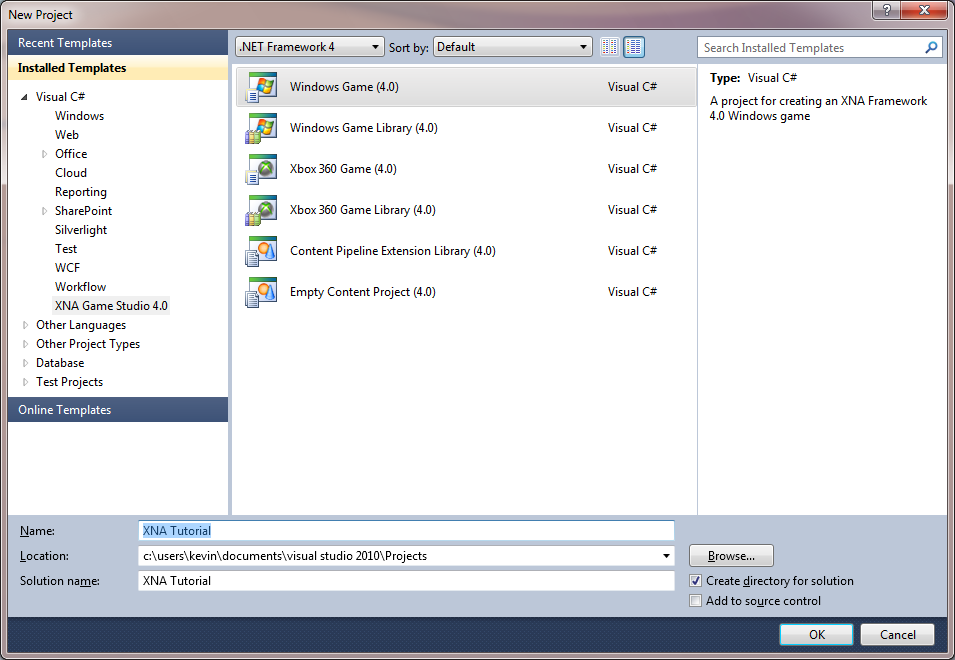Click the Windows Game (4.0) template icon

click(x=261, y=87)
